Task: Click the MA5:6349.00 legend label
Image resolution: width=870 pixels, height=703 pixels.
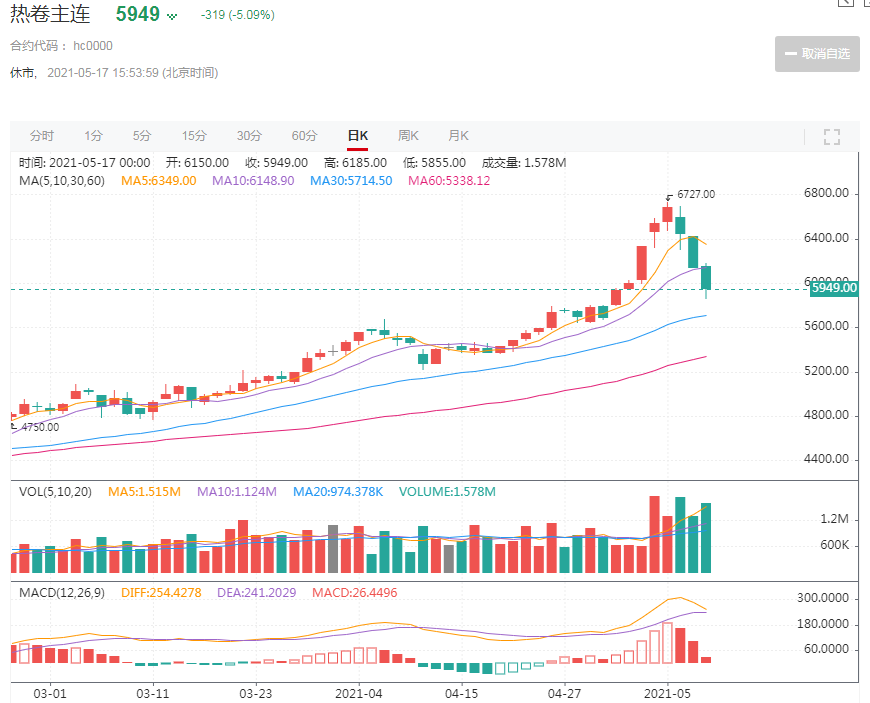Action: (x=159, y=181)
